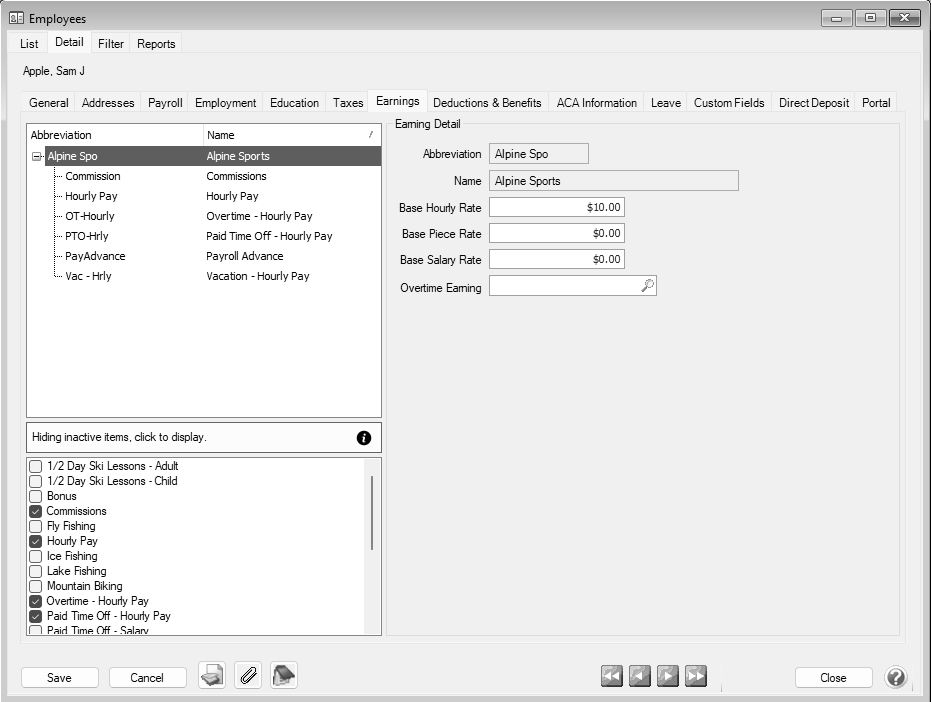The width and height of the screenshot is (931, 702).
Task: Enable the Bonus earning checkbox
Action: coord(36,496)
